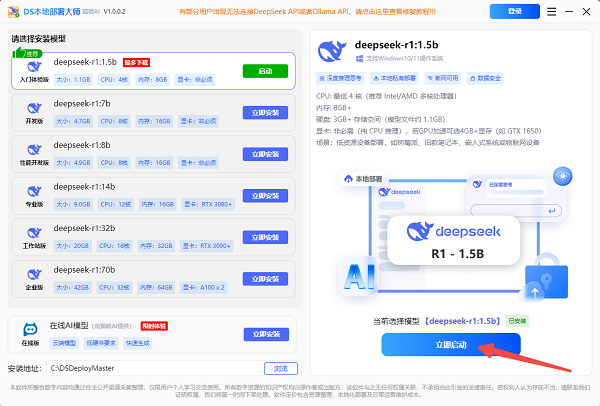Image resolution: width=600 pixels, height=406 pixels.
Task: Click the 显卡: RTX 3090+ tag
Action: click(206, 246)
